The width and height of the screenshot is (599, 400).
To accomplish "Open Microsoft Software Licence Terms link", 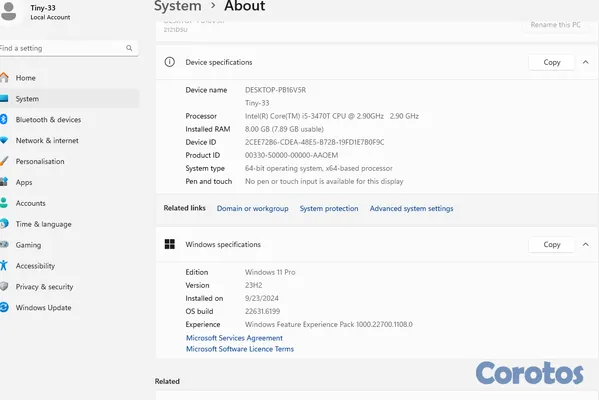I will click(x=240, y=349).
